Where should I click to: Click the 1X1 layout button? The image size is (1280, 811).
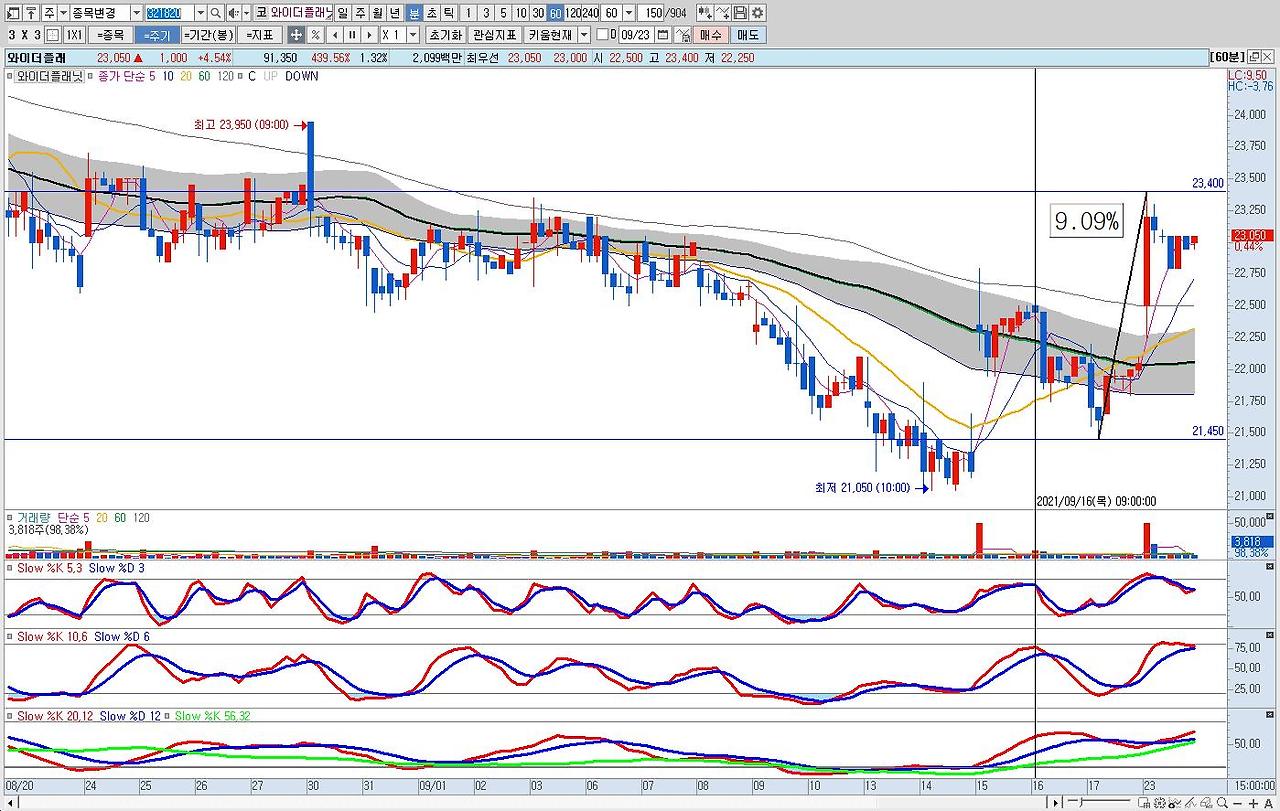[x=73, y=35]
